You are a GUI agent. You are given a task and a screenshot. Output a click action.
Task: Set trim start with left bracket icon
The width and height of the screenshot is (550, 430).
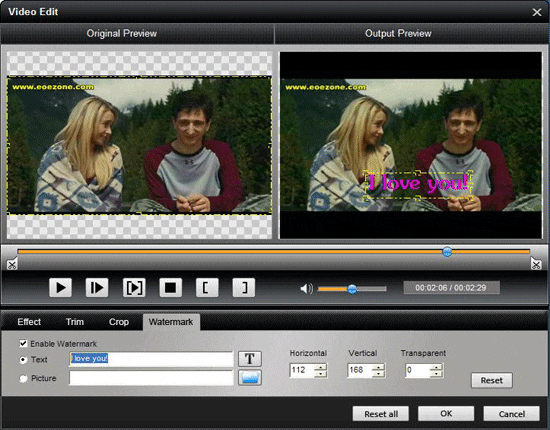click(207, 288)
